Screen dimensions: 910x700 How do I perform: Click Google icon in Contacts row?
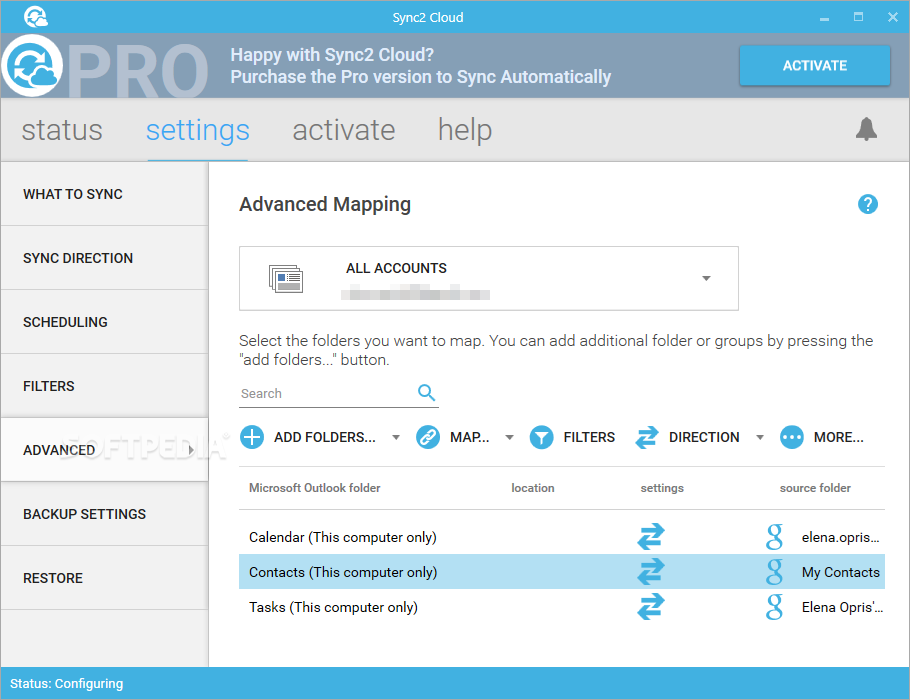click(x=774, y=572)
